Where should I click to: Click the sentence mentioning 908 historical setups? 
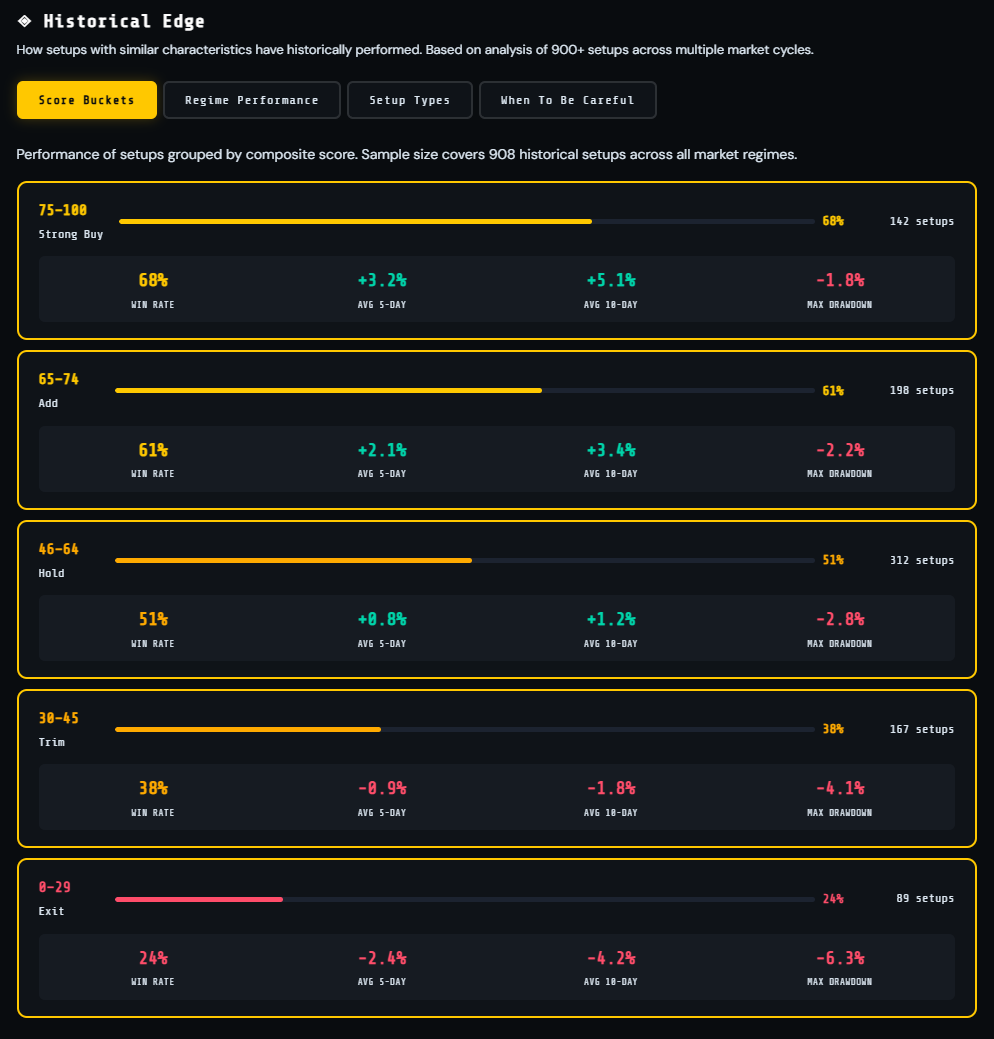click(406, 154)
